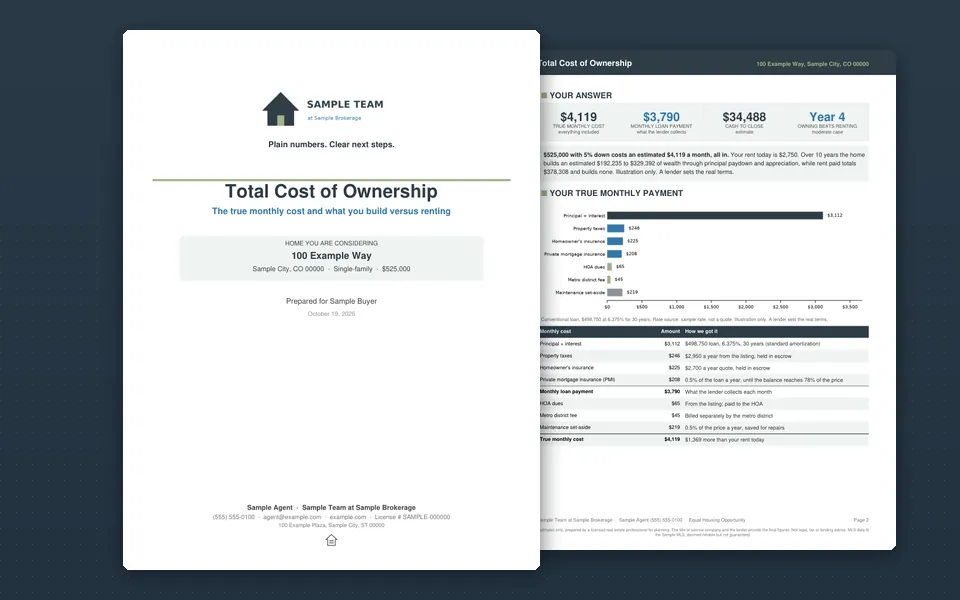The height and width of the screenshot is (600, 960).
Task: Click the bold '100 Example Way' address on cover
Action: coord(331,256)
